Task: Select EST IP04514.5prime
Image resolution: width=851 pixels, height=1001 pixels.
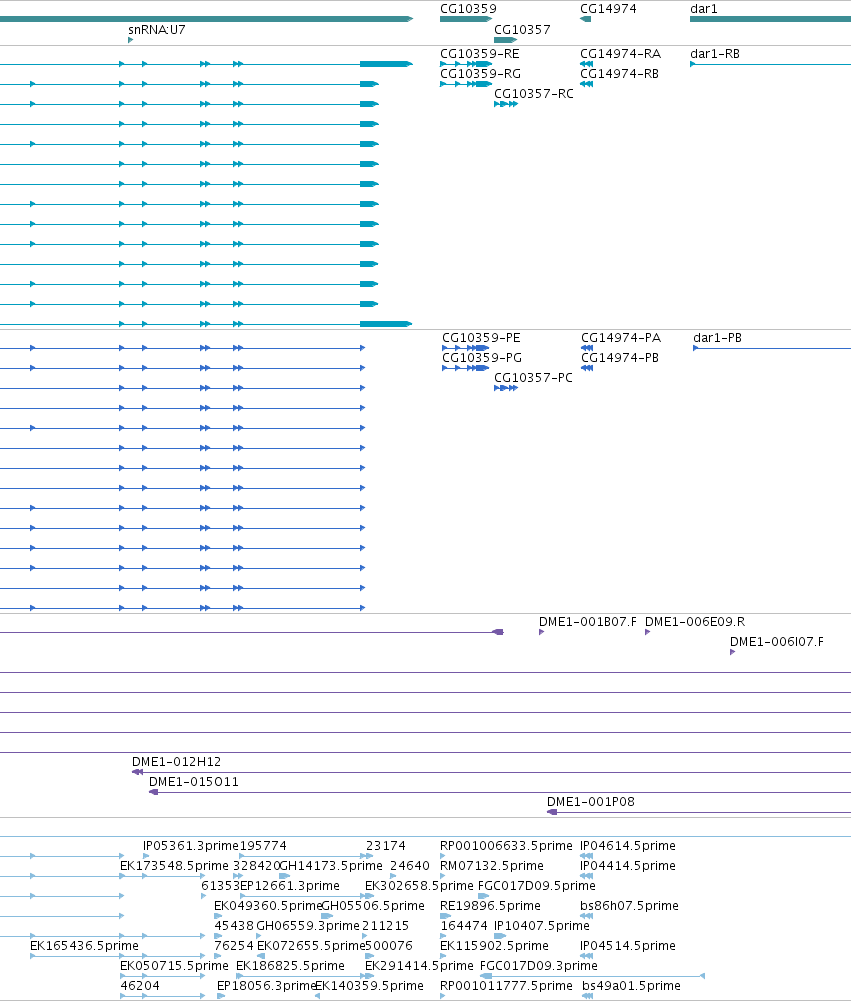Action: tap(628, 946)
